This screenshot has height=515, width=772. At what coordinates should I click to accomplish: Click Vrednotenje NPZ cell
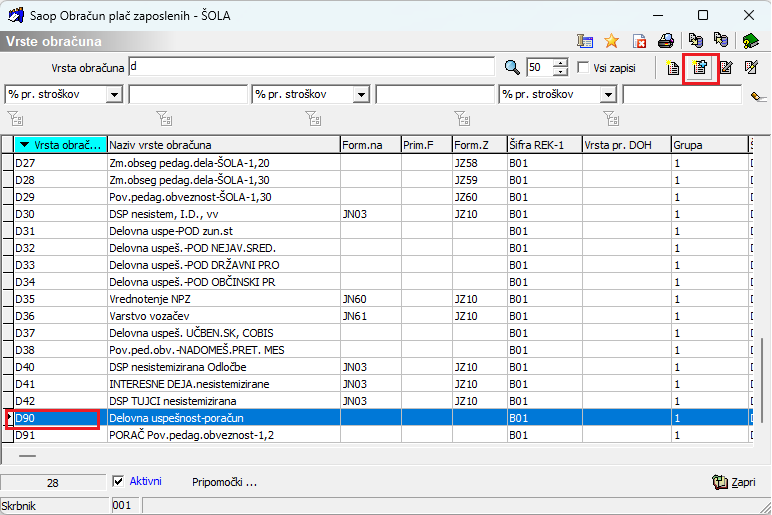click(x=224, y=299)
